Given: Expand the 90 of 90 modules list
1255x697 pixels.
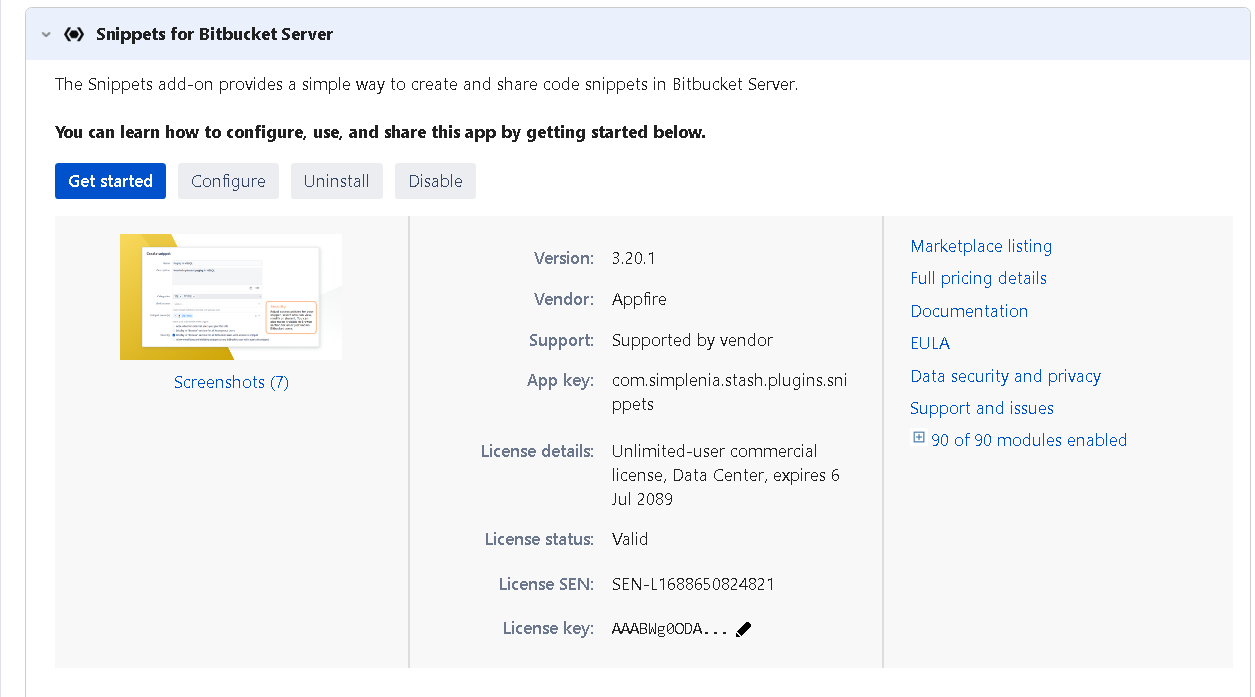Looking at the screenshot, I should point(1028,440).
